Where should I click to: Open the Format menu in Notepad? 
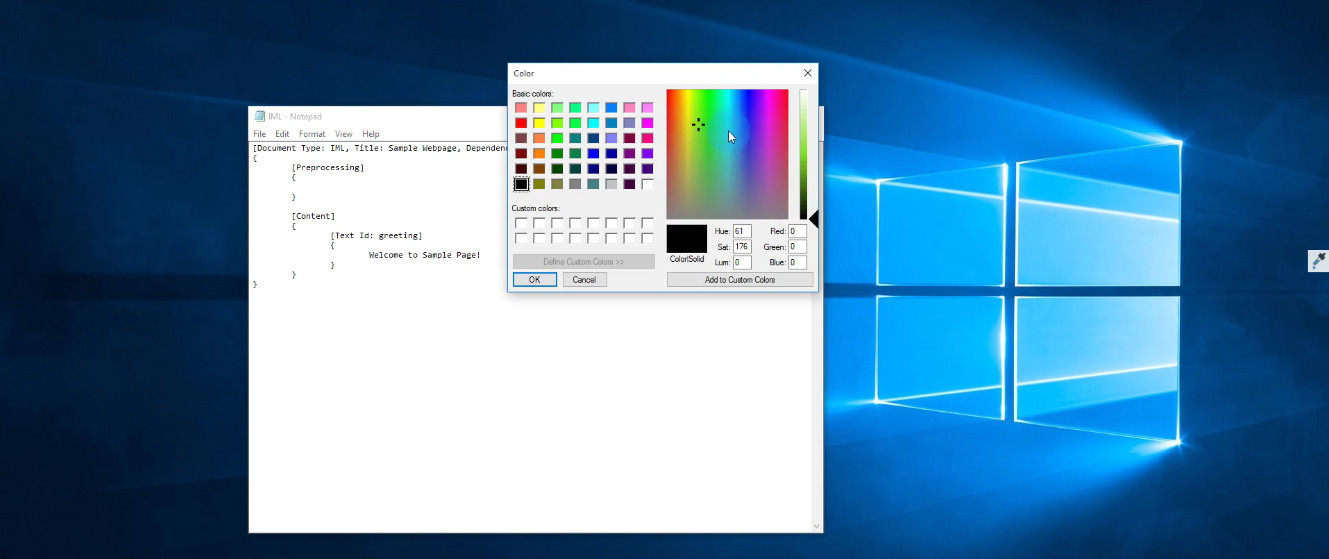tap(312, 134)
